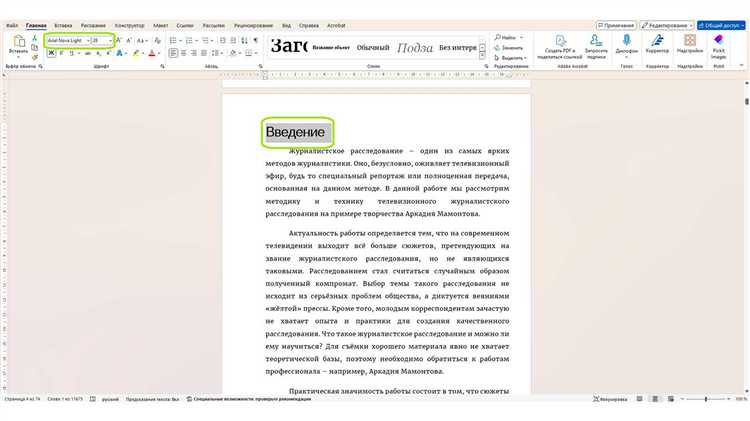Switch to the Конструктор tab

click(x=129, y=25)
